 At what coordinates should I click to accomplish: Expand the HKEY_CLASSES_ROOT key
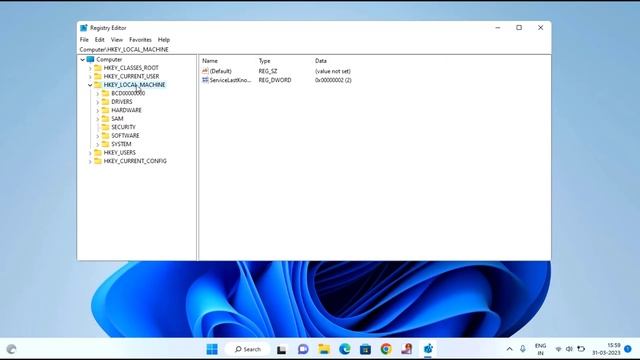(x=90, y=68)
